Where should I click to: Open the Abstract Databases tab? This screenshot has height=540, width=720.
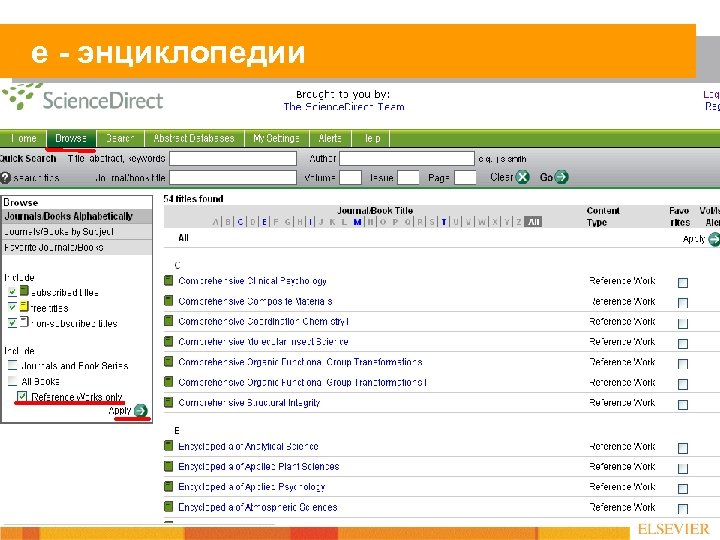click(194, 138)
